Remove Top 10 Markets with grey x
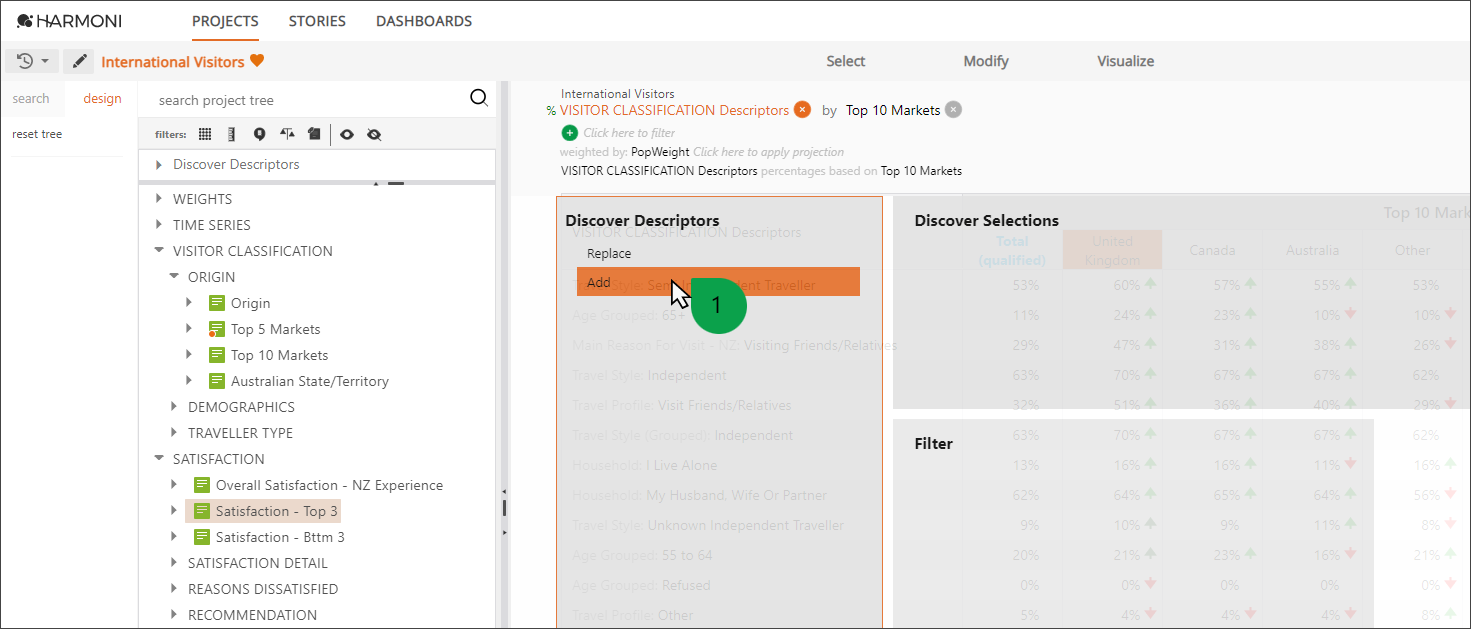This screenshot has width=1471, height=629. [x=953, y=110]
